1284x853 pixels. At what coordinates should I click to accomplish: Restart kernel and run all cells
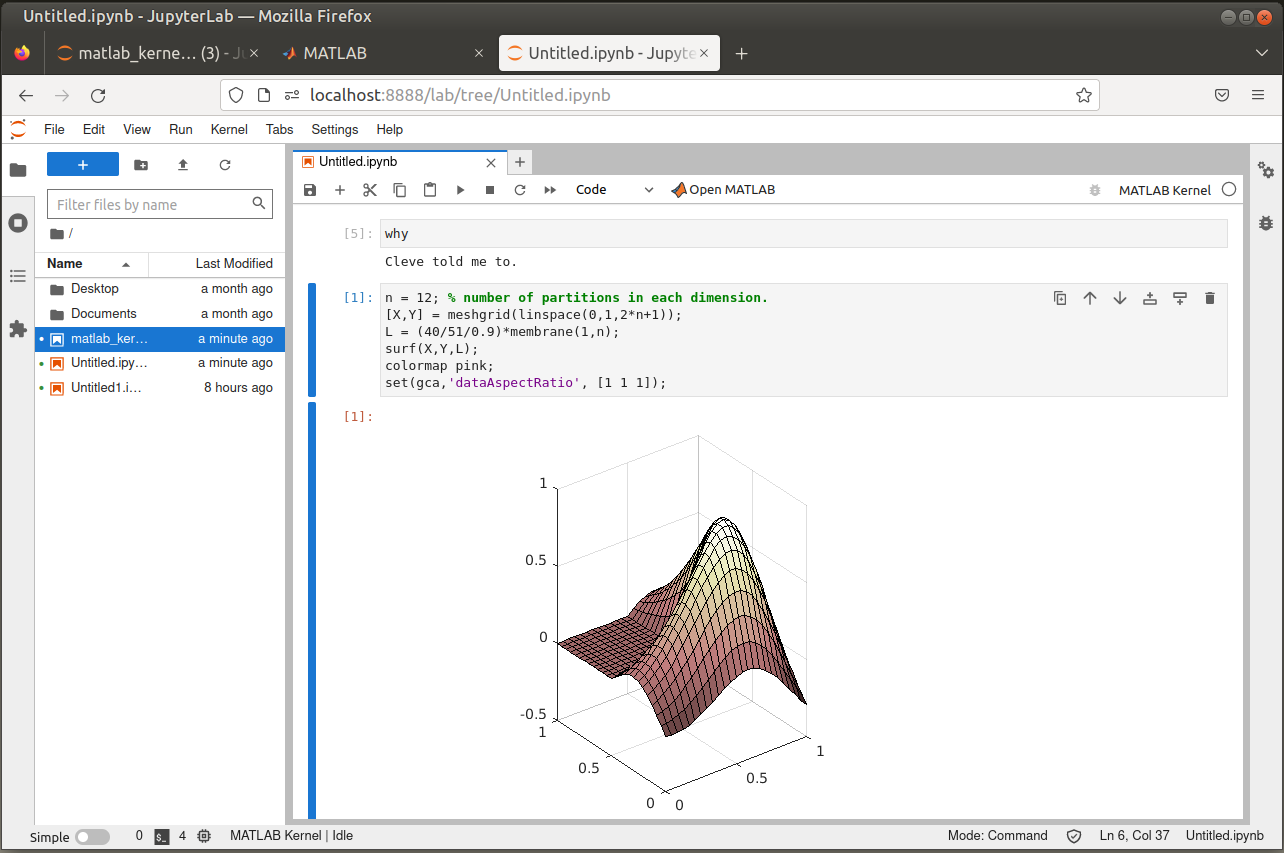550,190
